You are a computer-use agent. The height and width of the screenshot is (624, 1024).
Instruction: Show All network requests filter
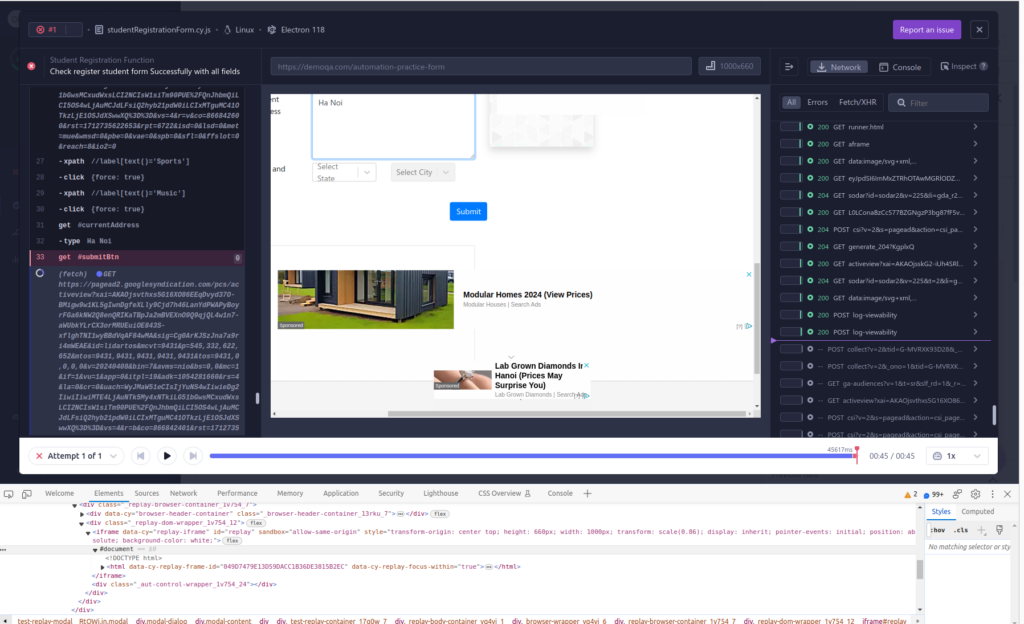pyautogui.click(x=791, y=102)
